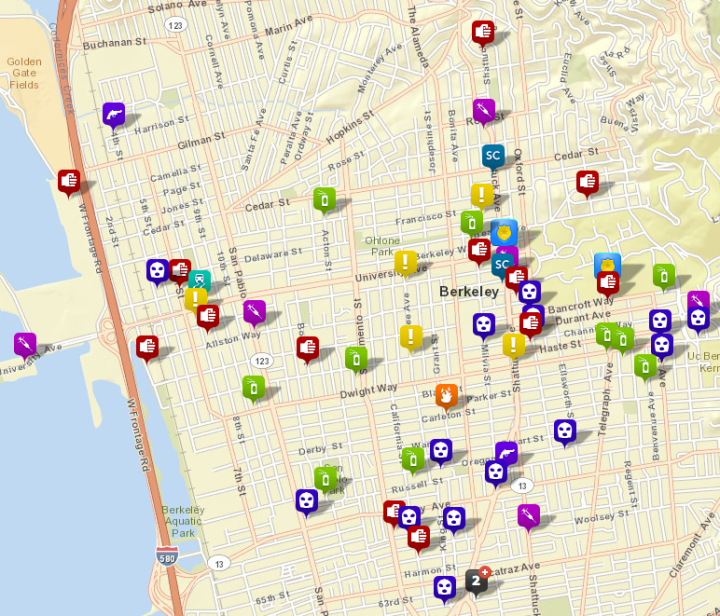This screenshot has height=616, width=720.
Task: Click the Dwight Way street label
Action: 368,391
